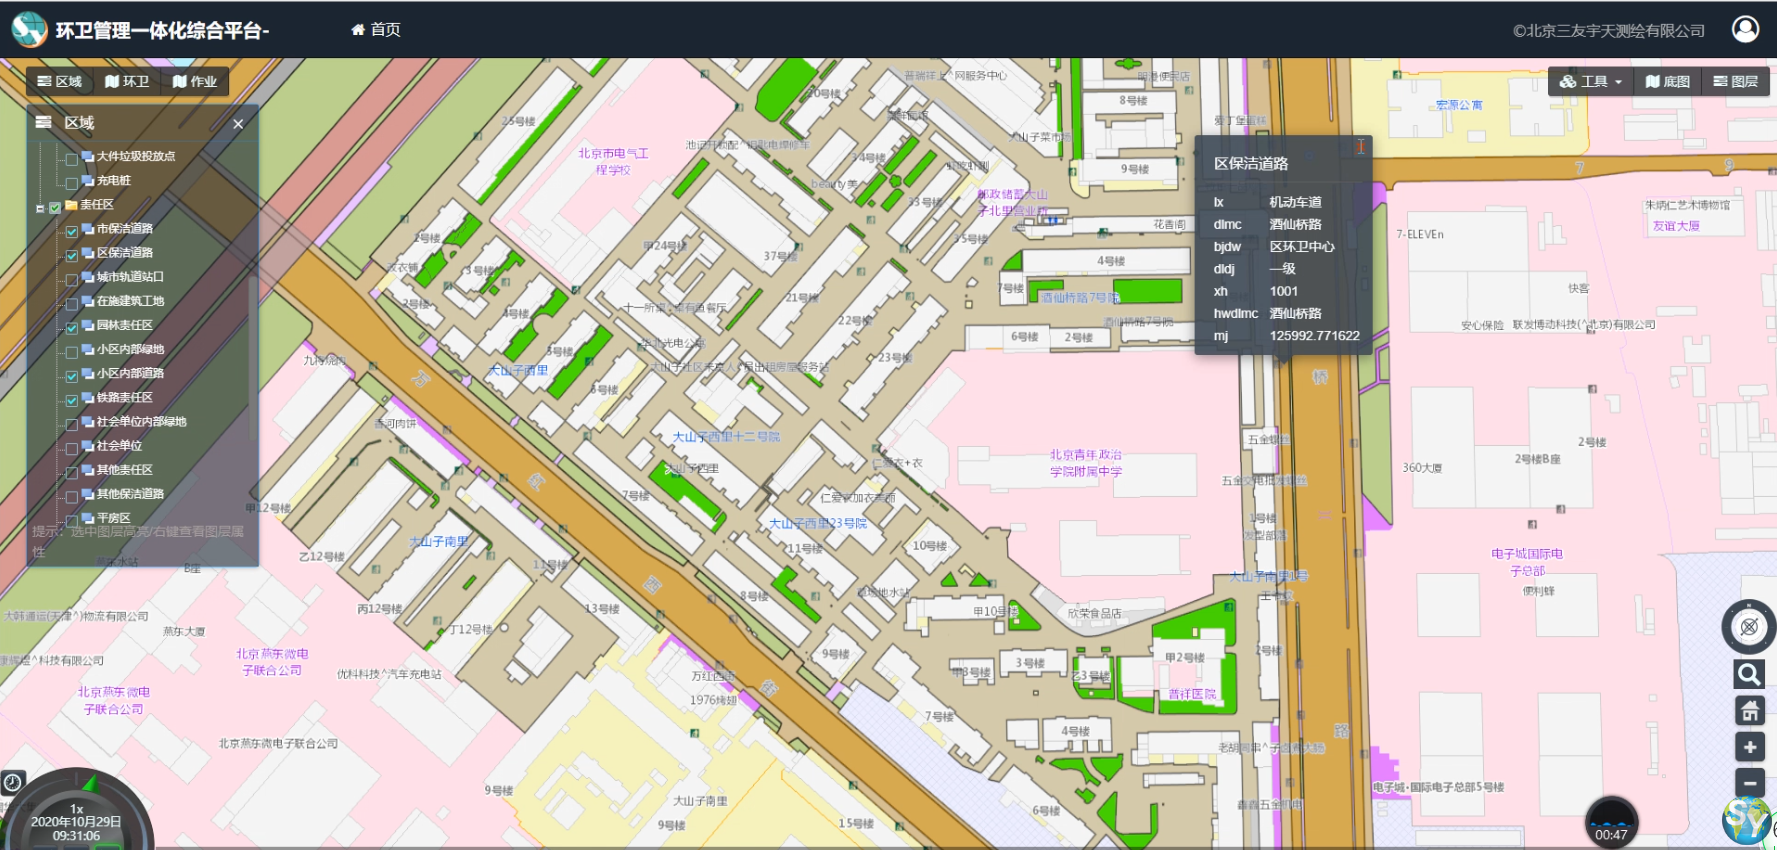Click the 大山子南里 blue map label
This screenshot has height=850, width=1777.
pos(439,541)
